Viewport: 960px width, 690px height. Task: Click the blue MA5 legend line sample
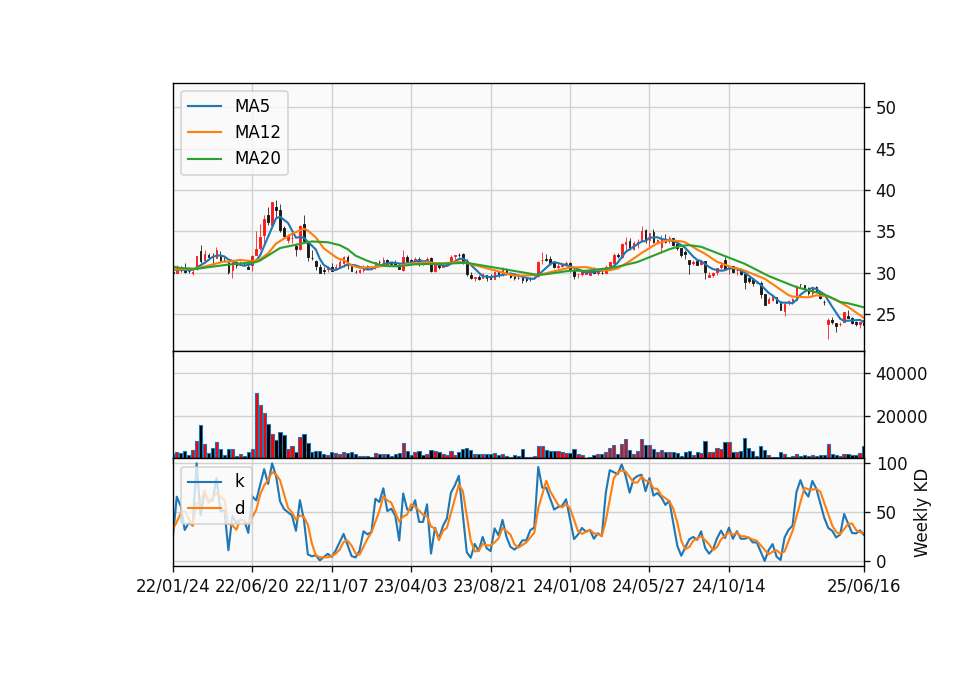pos(204,106)
